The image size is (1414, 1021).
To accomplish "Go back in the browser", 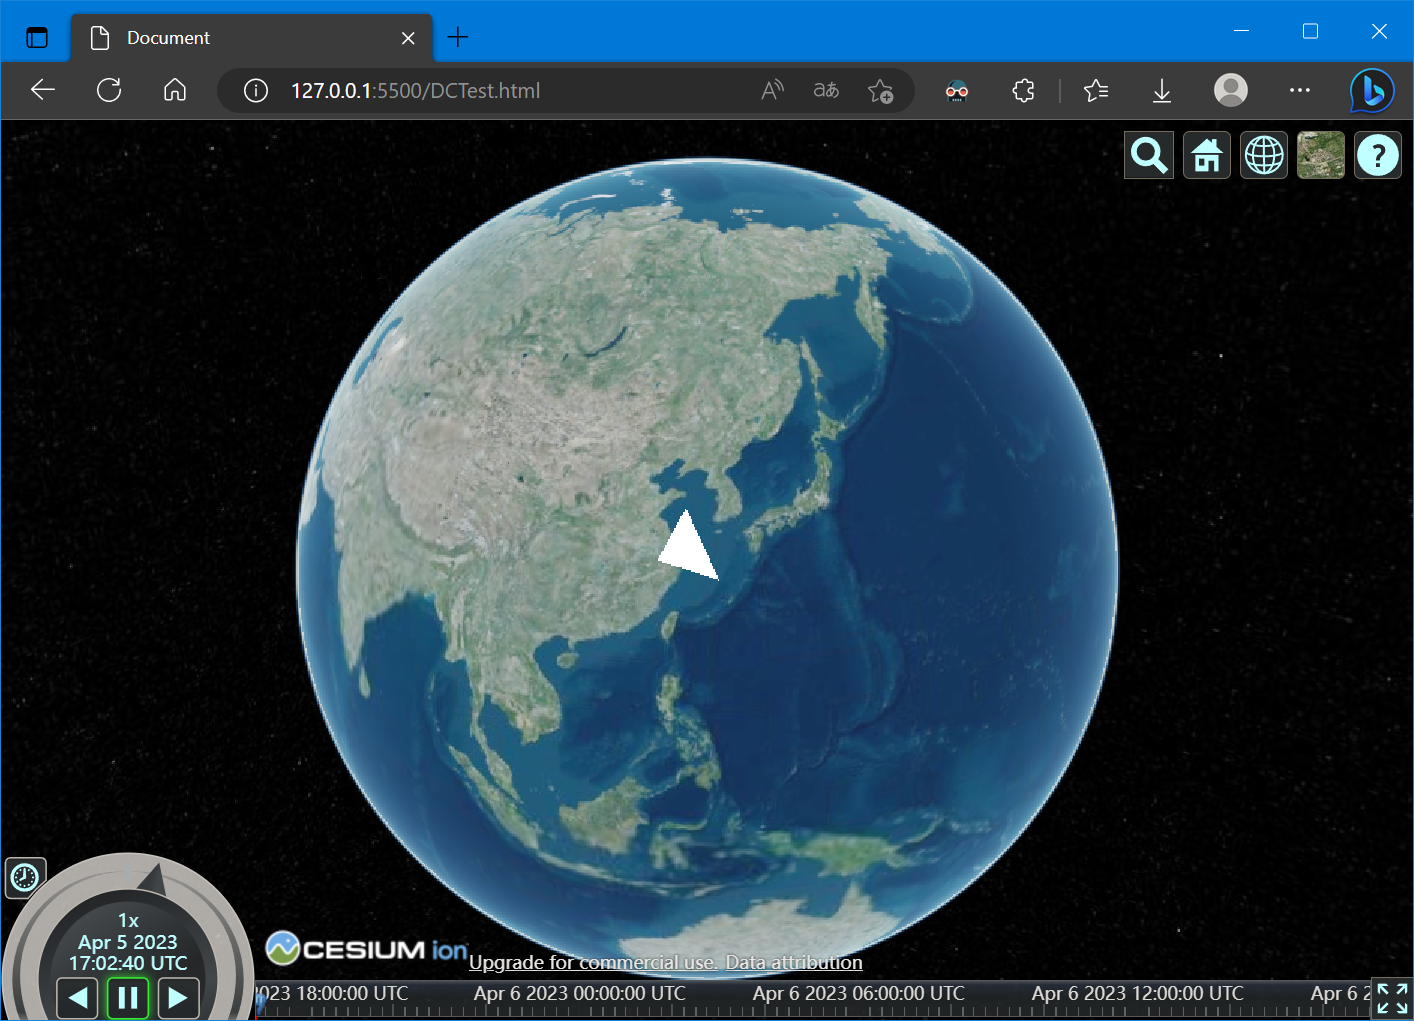I will [43, 91].
